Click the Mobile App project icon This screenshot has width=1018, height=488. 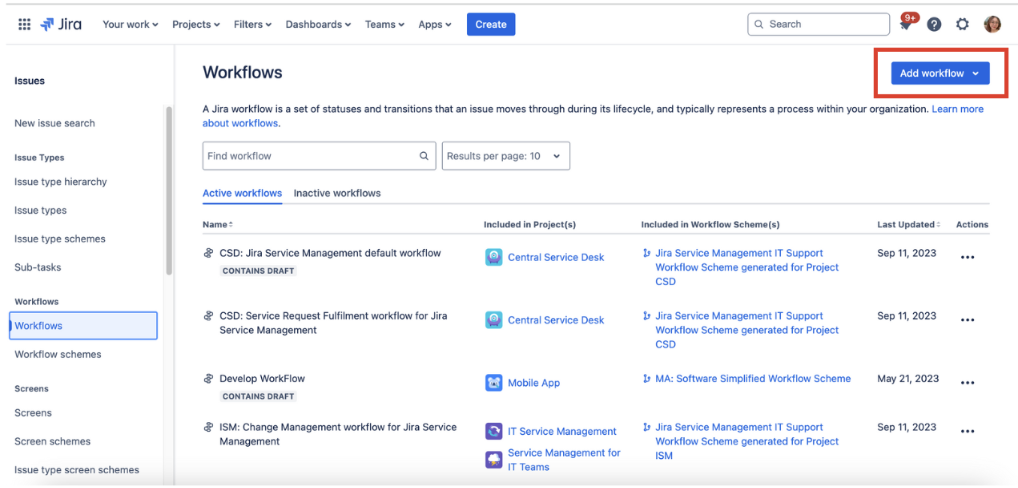click(x=493, y=383)
